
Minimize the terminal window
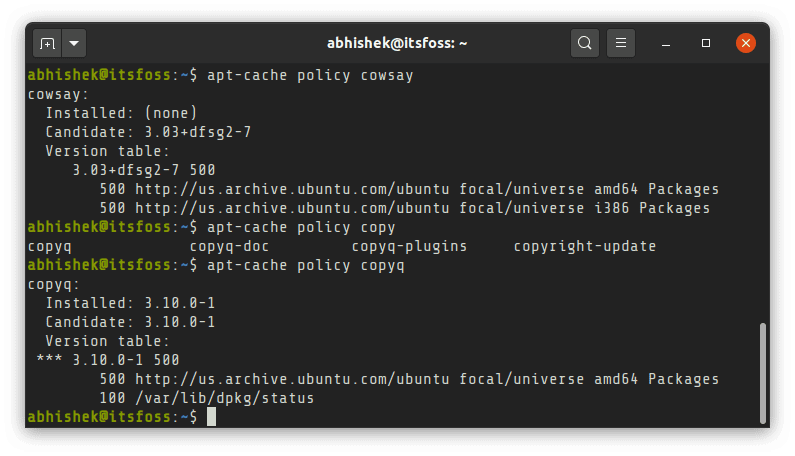click(x=667, y=44)
